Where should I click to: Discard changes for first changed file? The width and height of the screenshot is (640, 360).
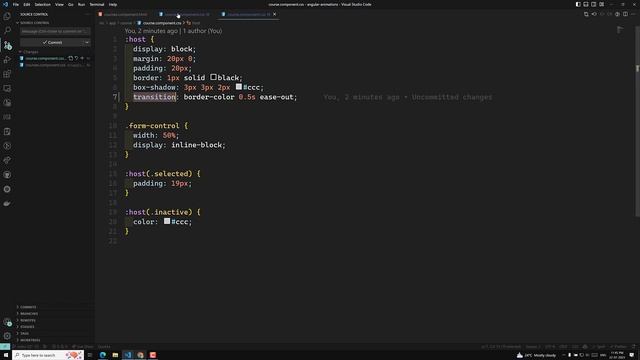76,58
